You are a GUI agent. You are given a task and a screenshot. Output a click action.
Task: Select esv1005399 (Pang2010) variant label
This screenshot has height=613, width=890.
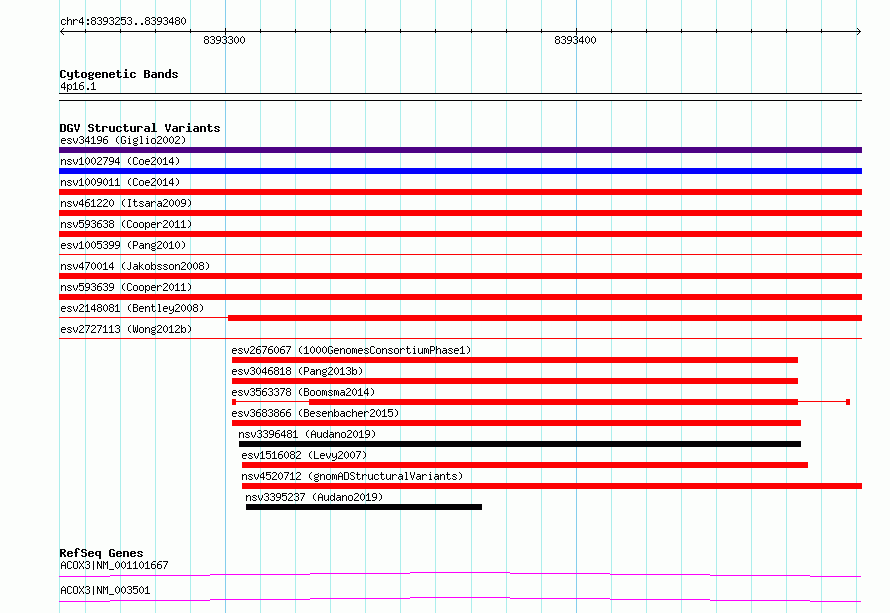123,245
